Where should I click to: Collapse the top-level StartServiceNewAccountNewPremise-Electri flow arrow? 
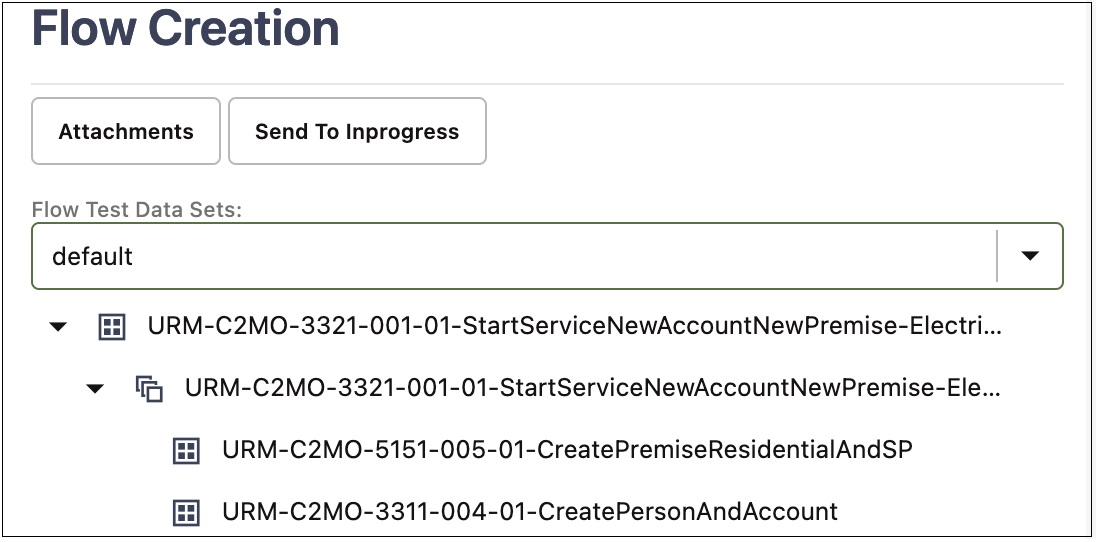click(59, 327)
